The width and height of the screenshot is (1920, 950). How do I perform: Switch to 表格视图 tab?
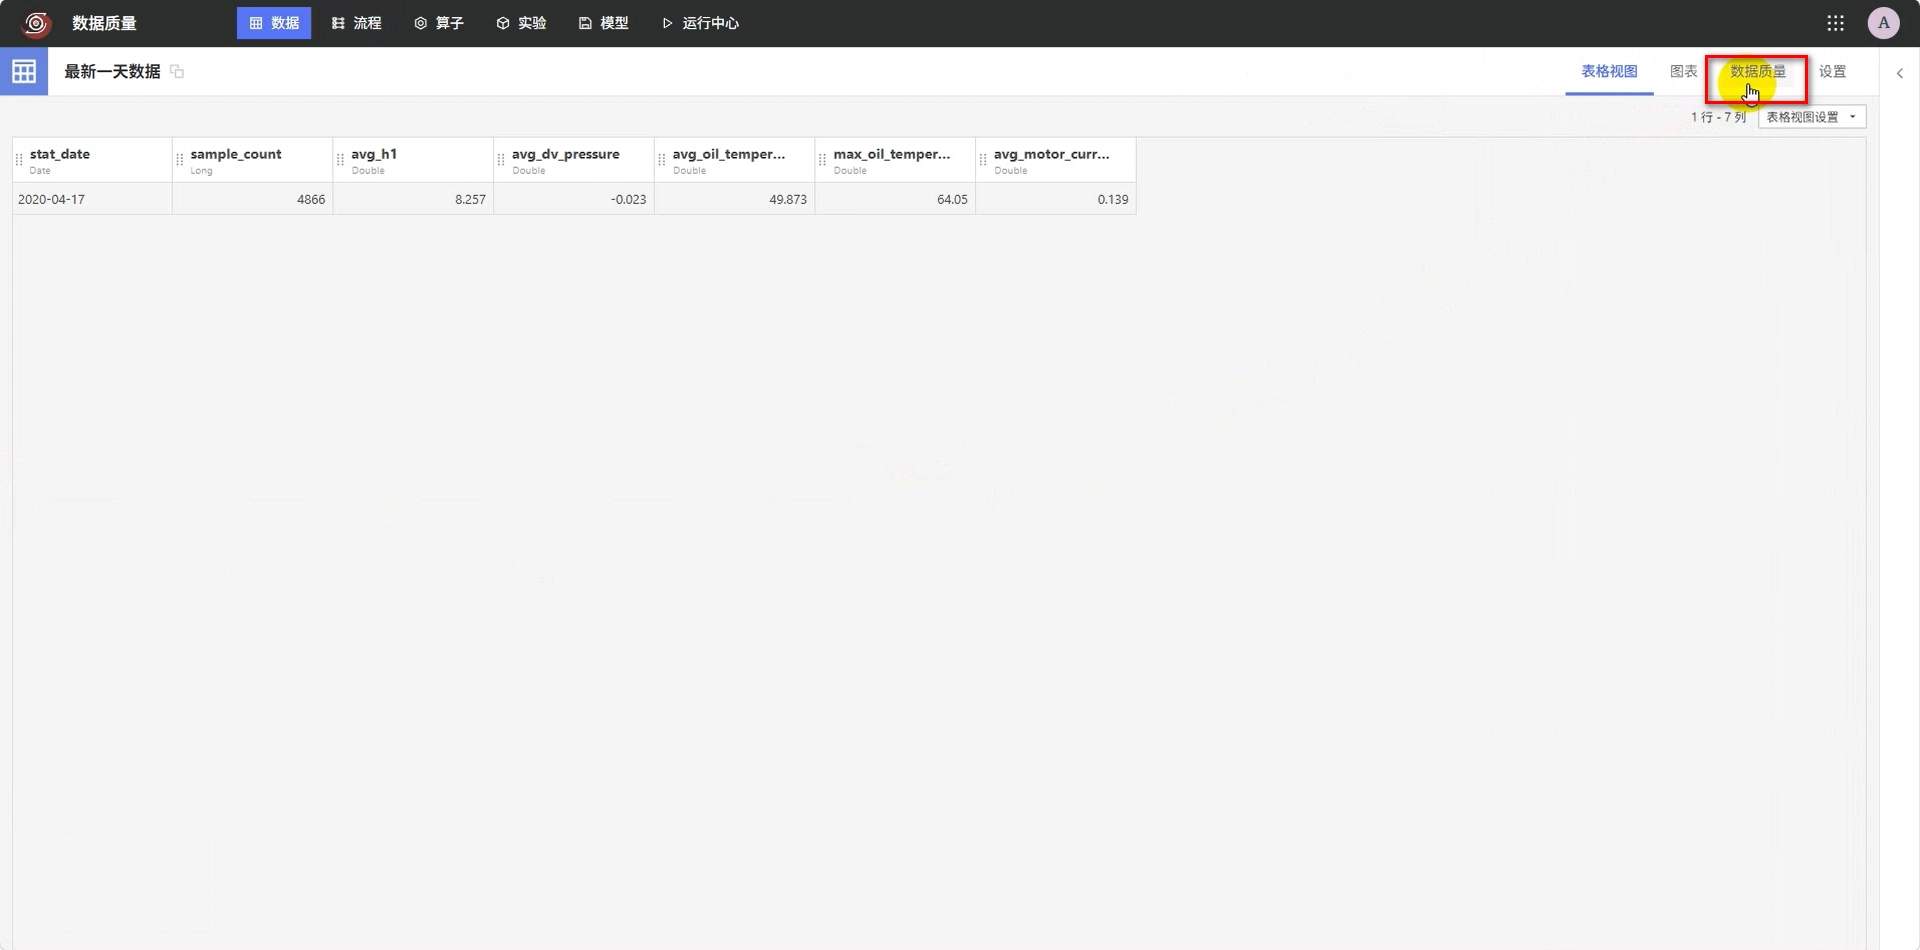tap(1609, 71)
